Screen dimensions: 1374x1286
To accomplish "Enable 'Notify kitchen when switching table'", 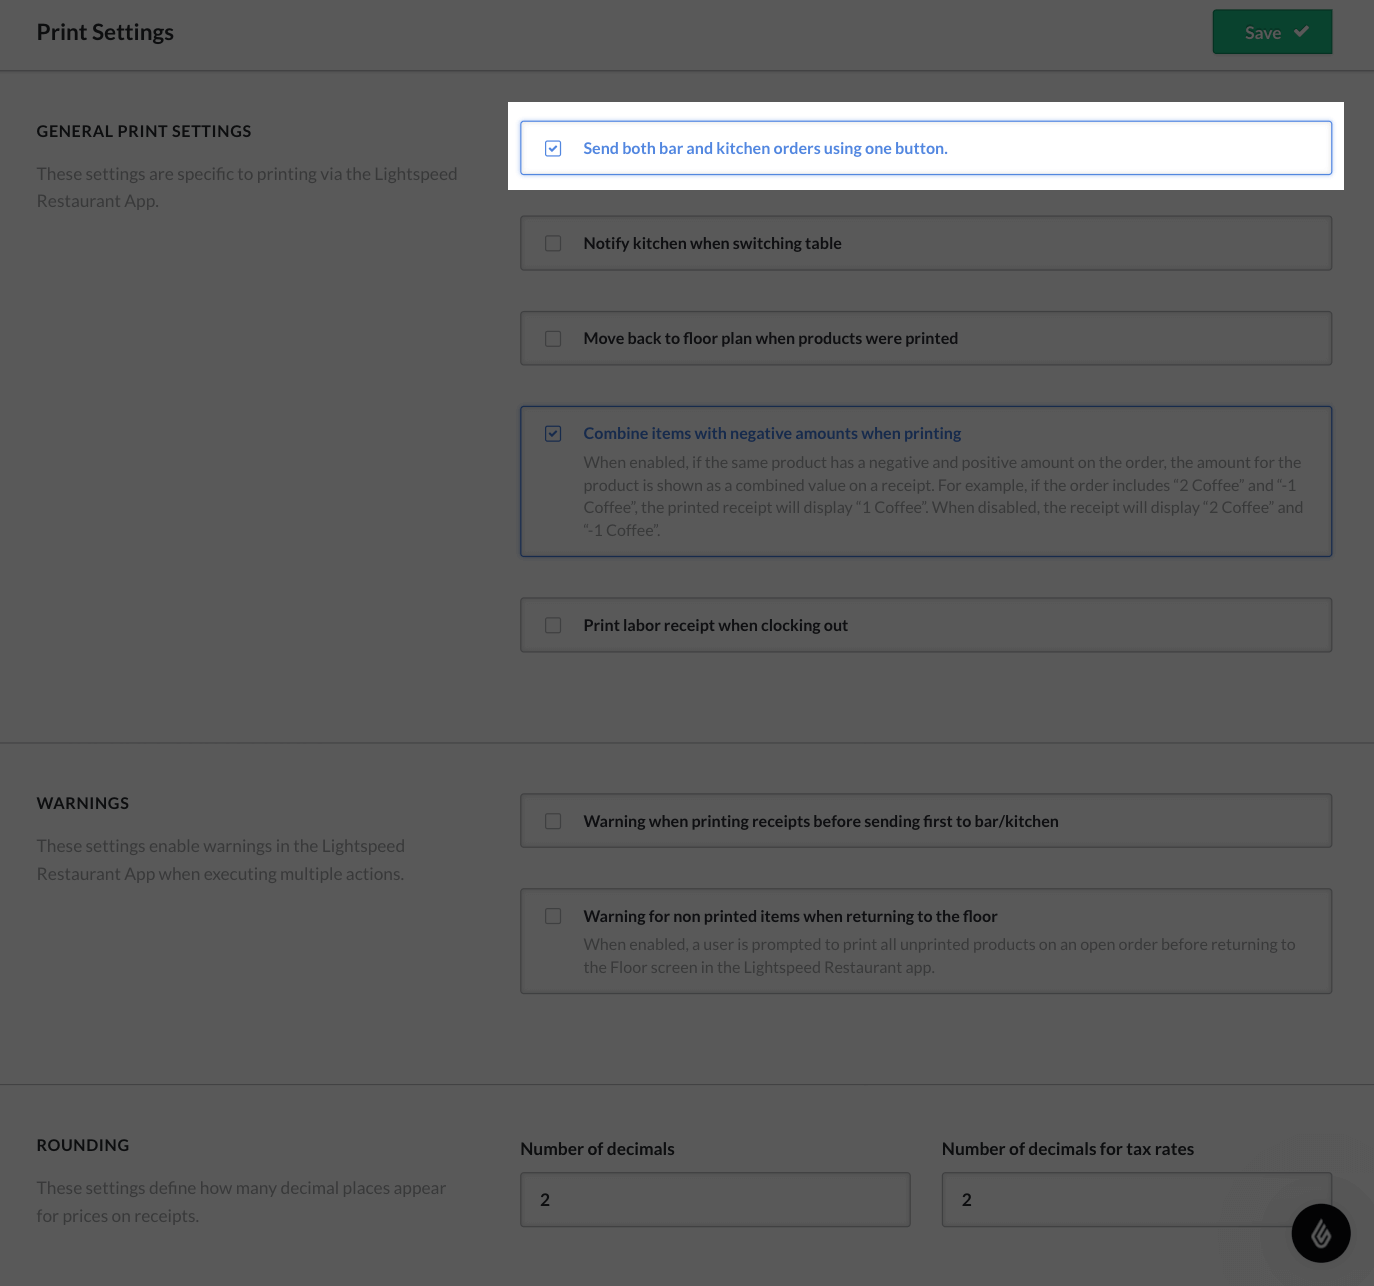I will click(x=553, y=242).
